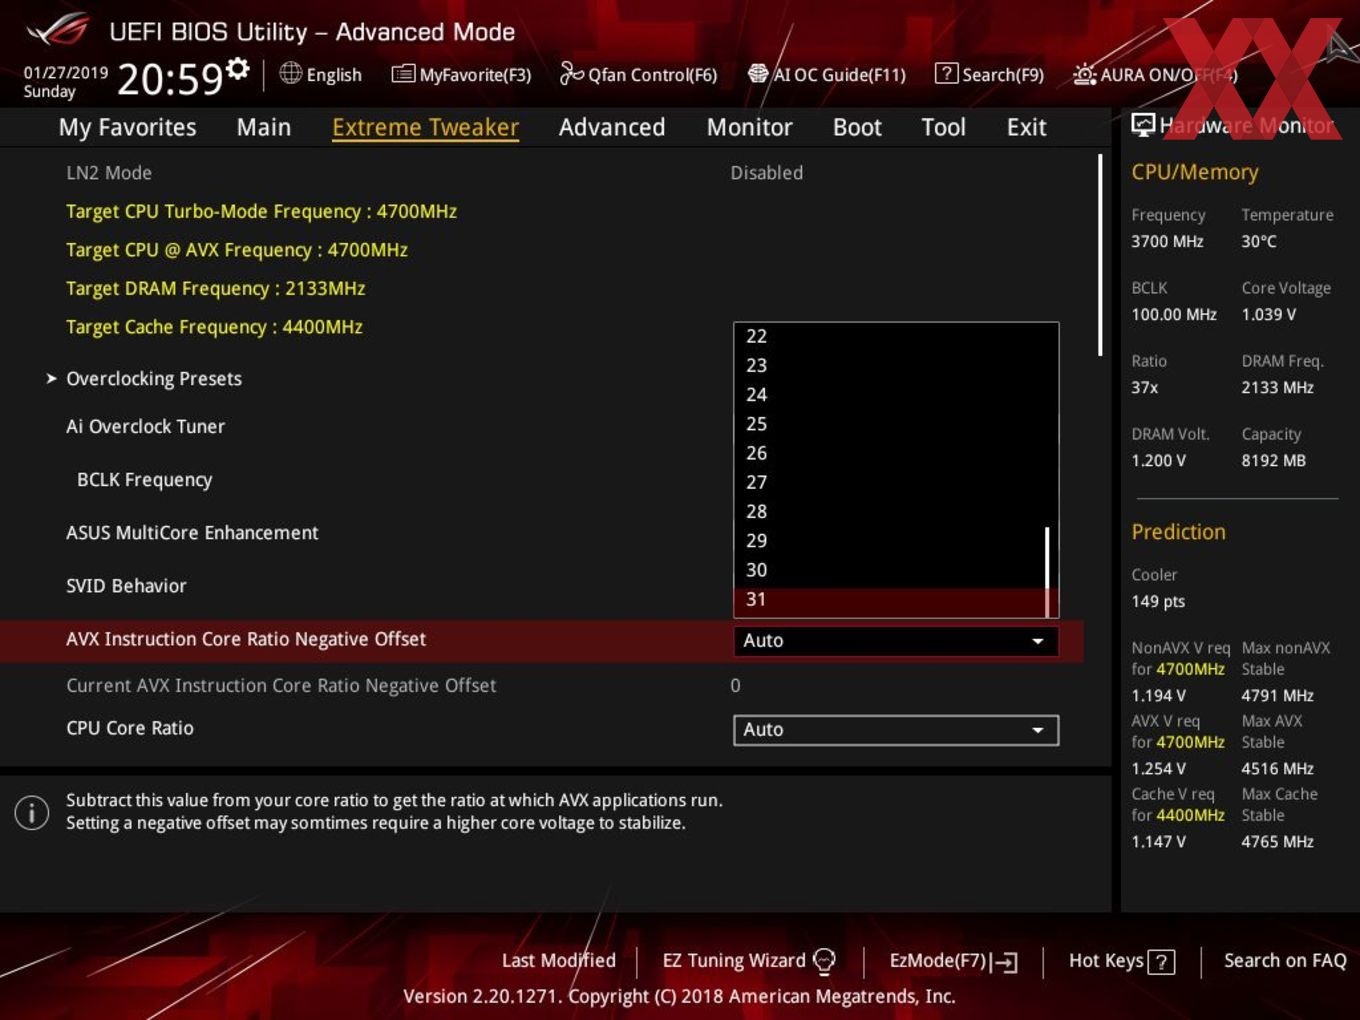
Task: Click the AURA light icon
Action: pyautogui.click(x=1084, y=74)
